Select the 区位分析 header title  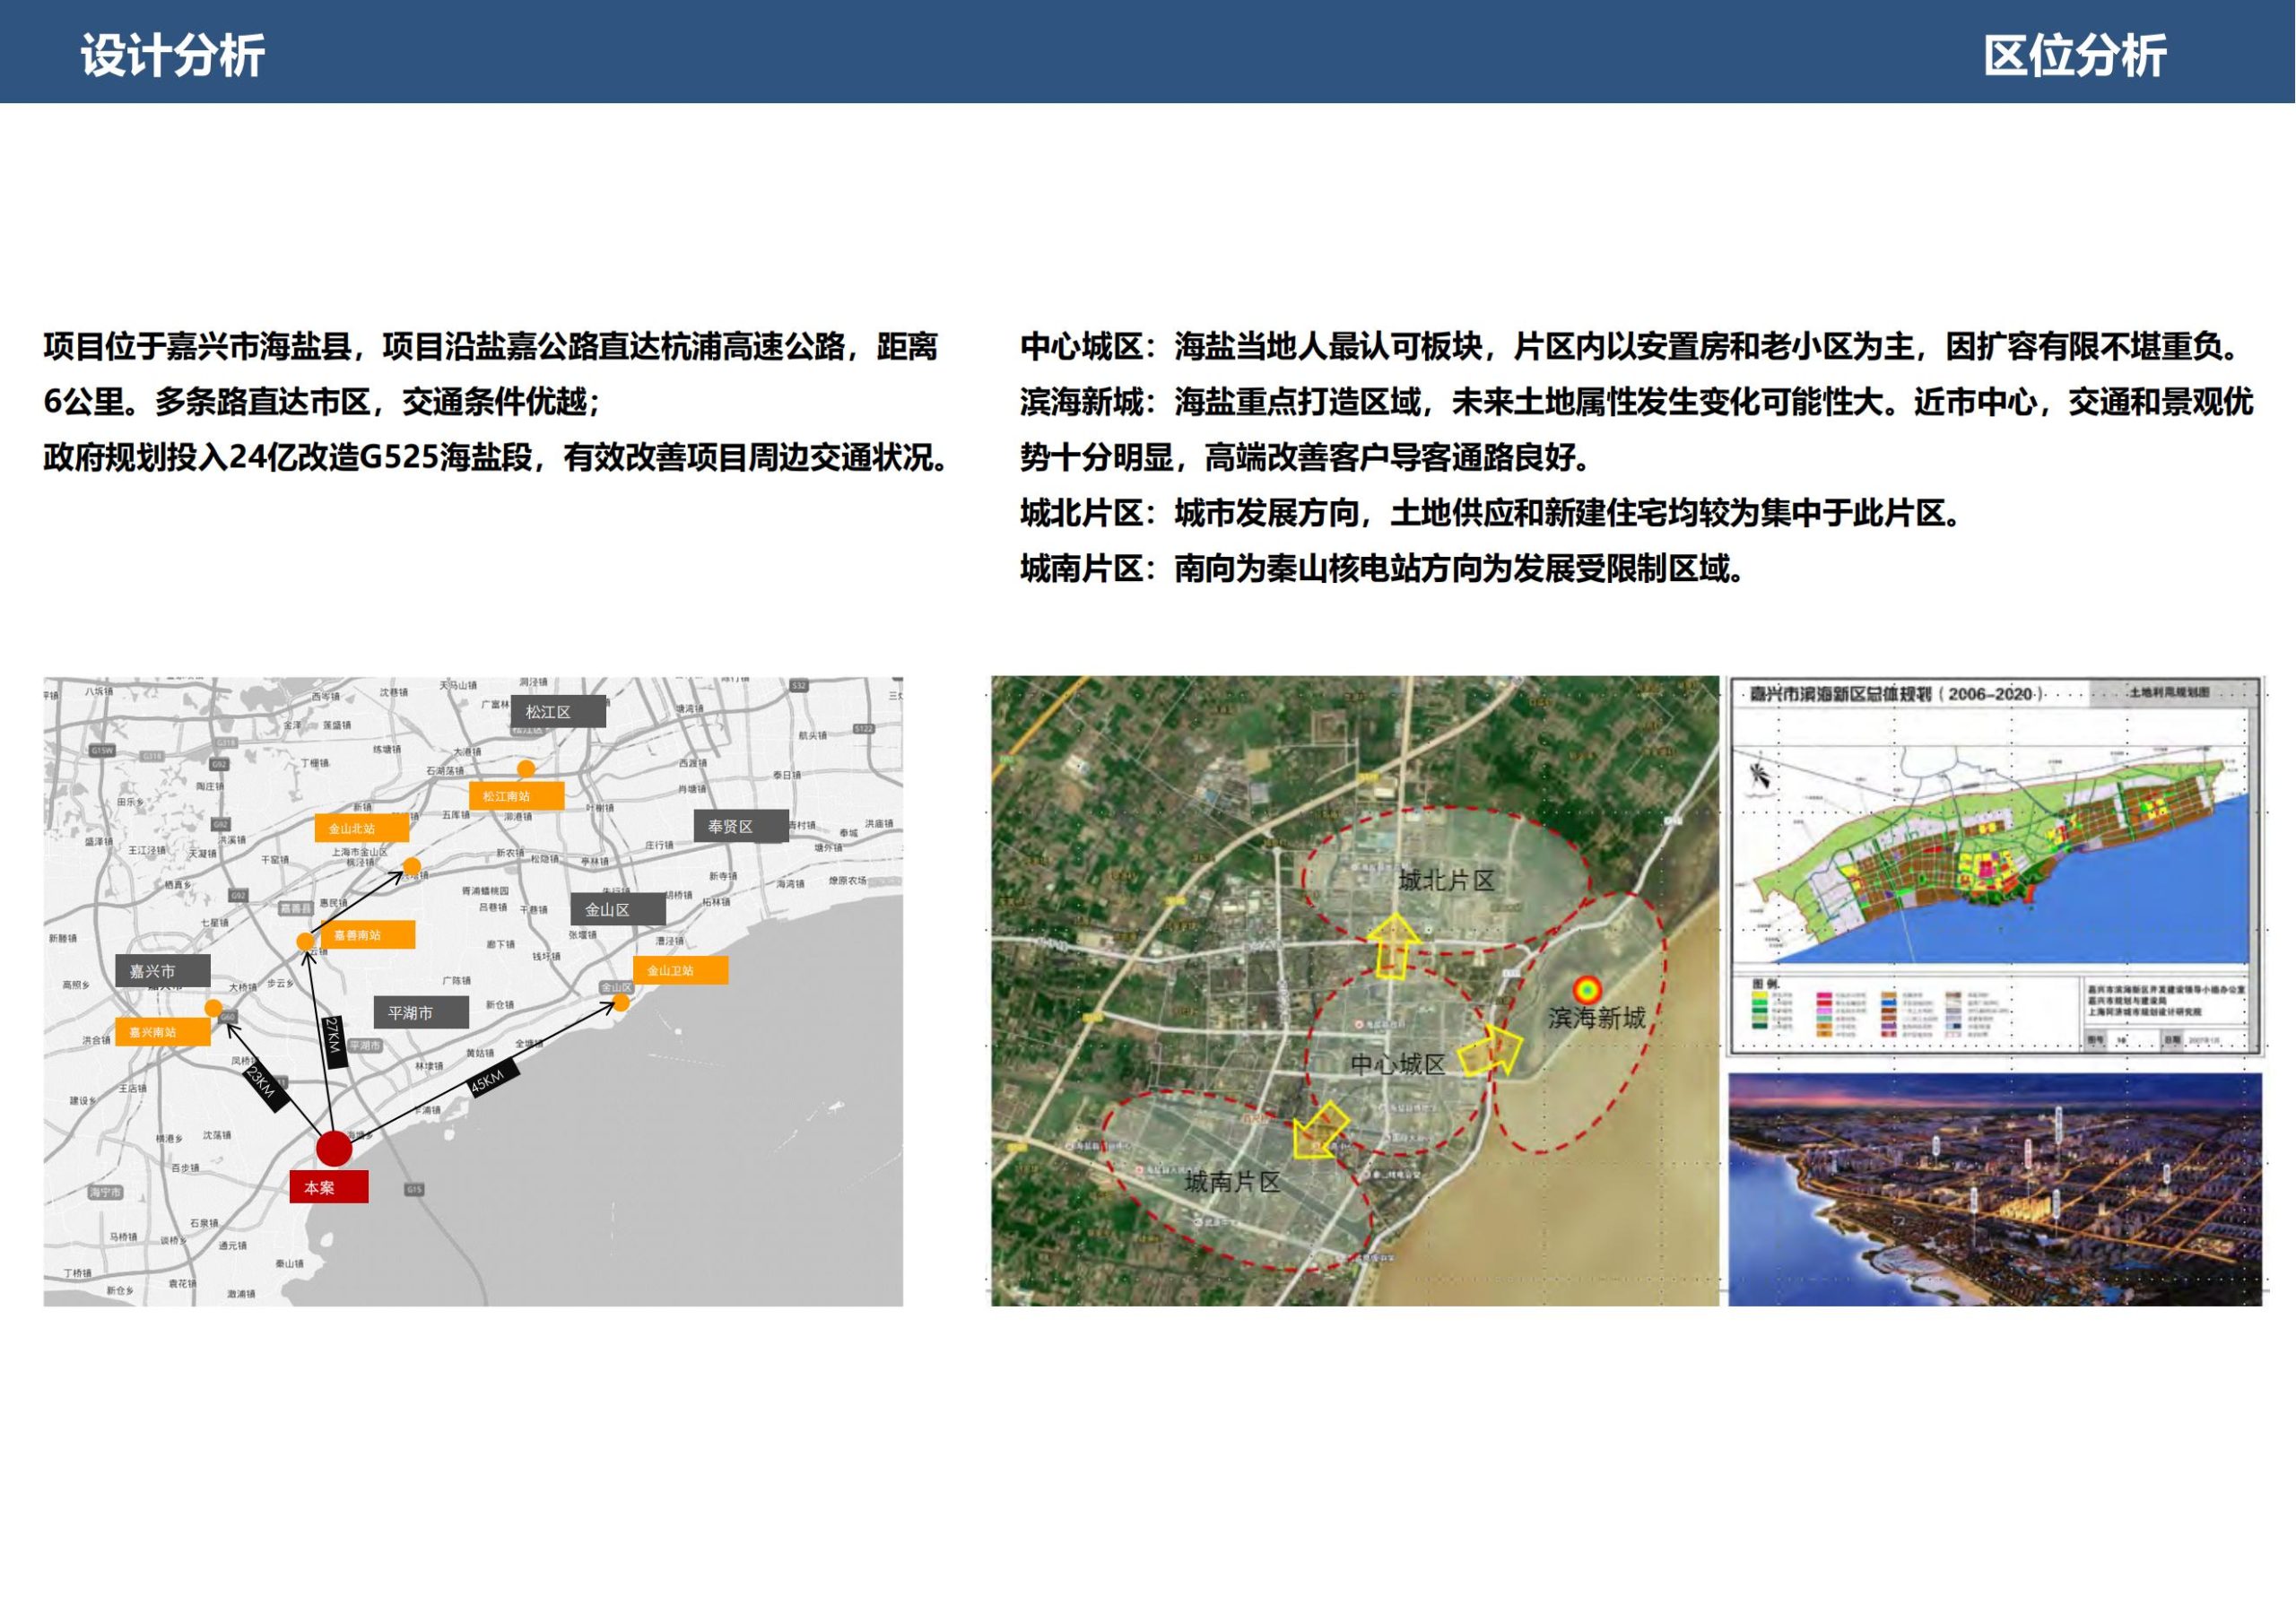[2075, 55]
